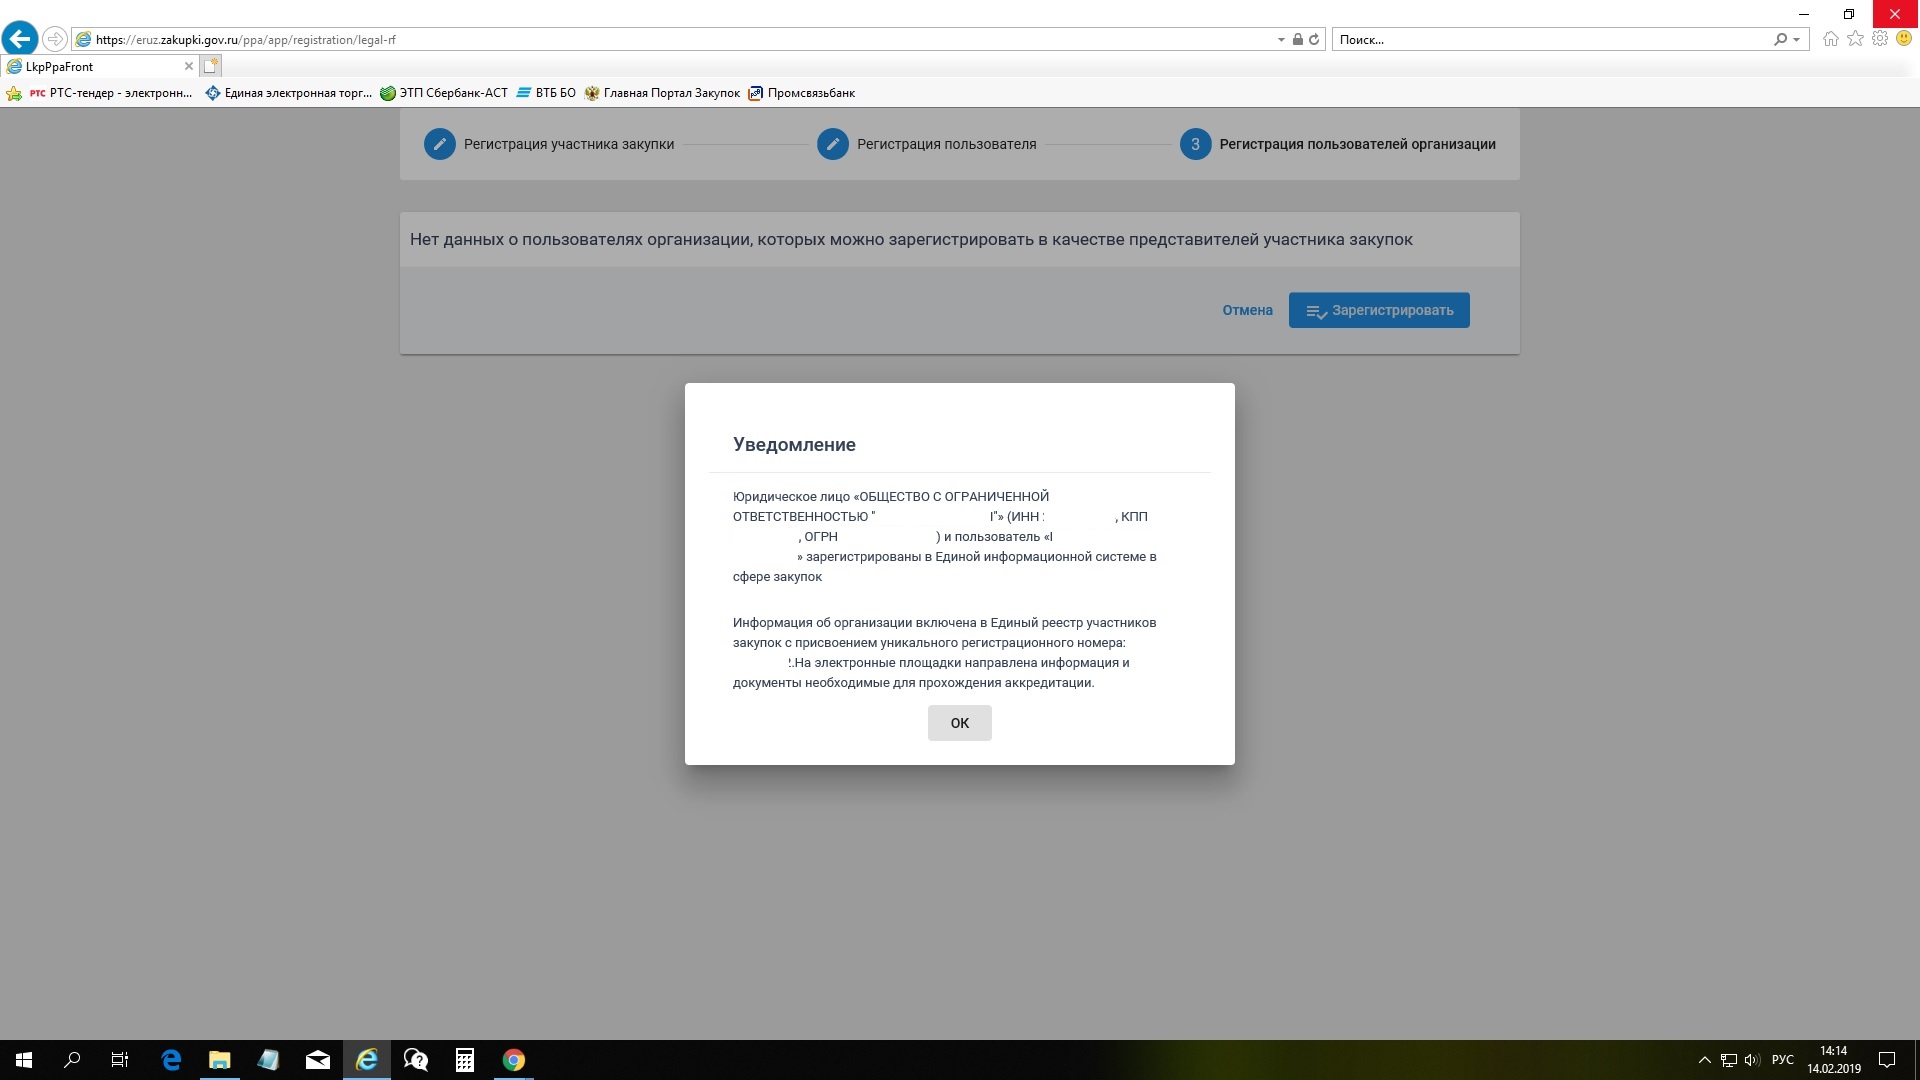Open the РТС-тендер favorites bar item
Viewport: 1920px width, 1080px height.
(111, 93)
